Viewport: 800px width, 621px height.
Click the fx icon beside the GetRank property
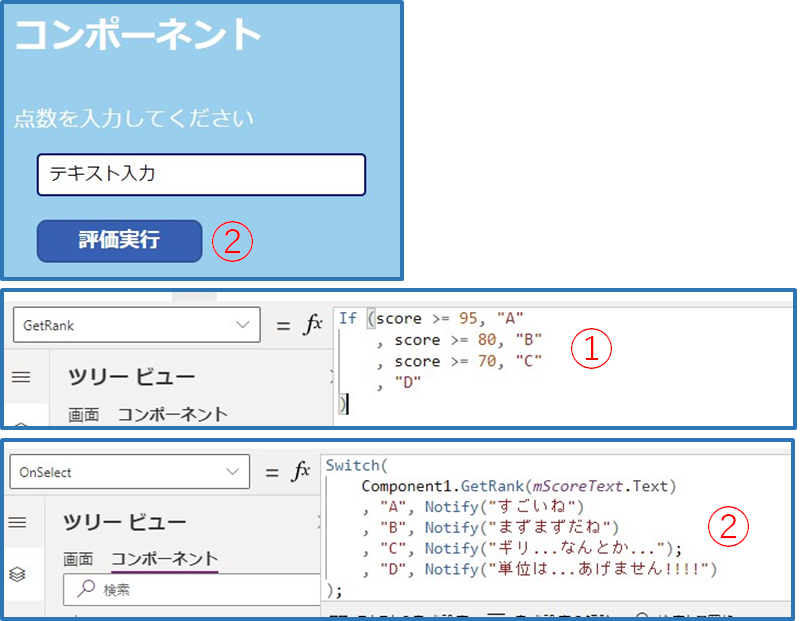coord(313,324)
